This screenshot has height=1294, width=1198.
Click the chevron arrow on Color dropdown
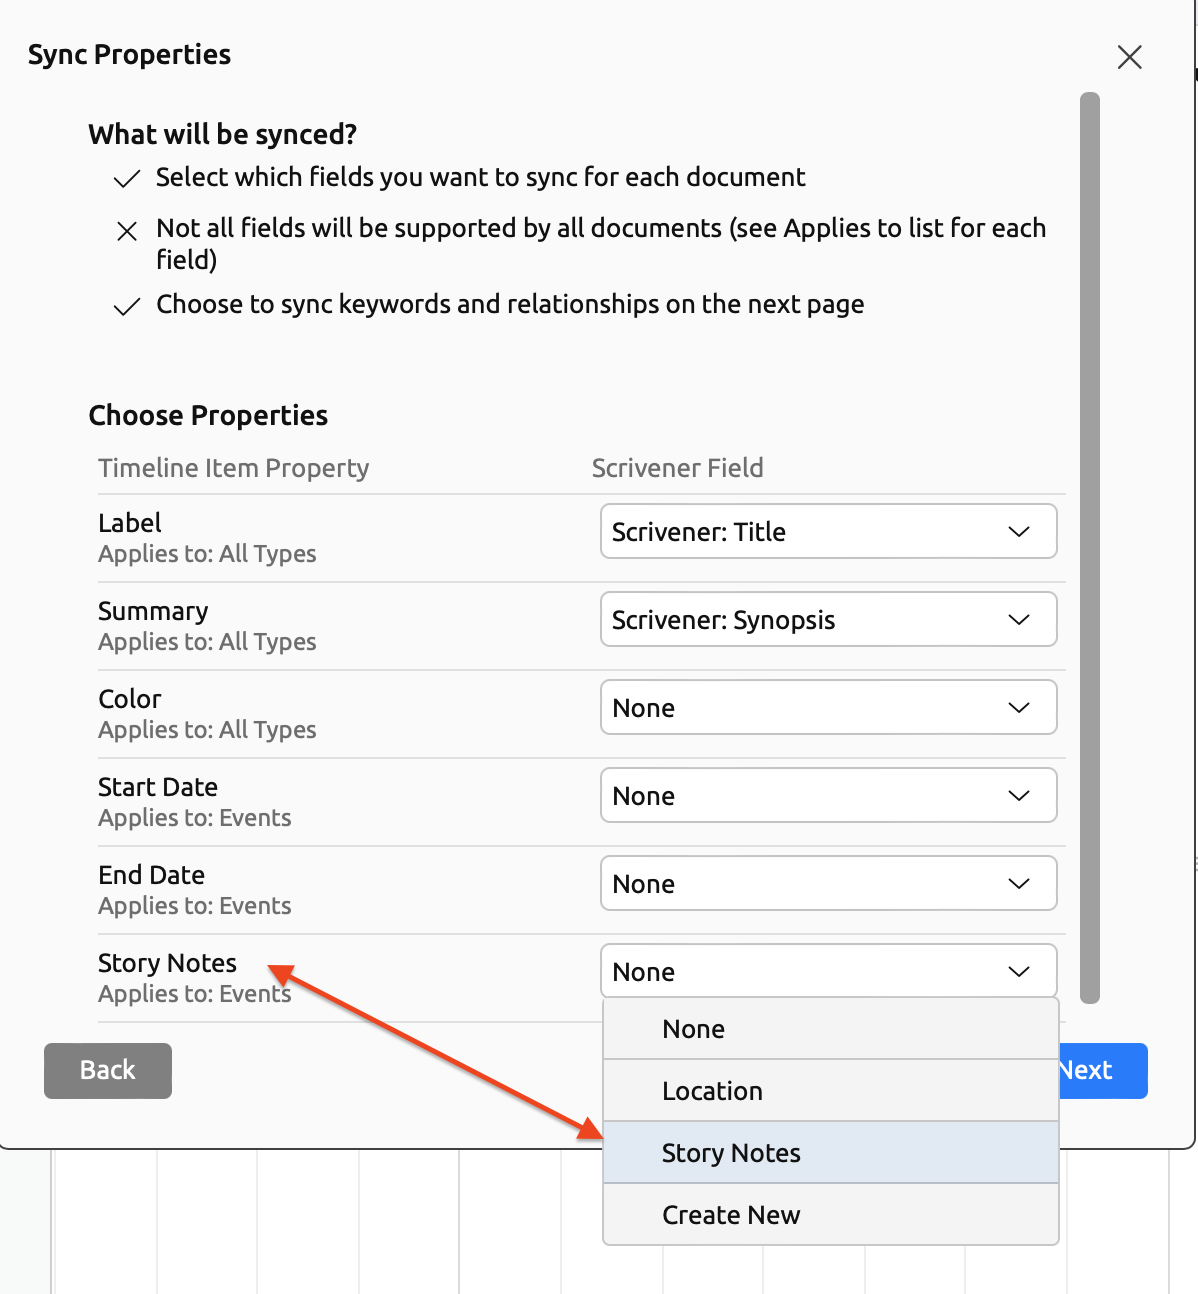1019,707
